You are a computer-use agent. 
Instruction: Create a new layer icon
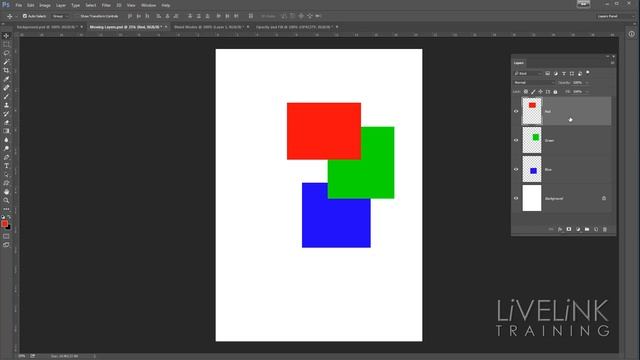click(596, 229)
